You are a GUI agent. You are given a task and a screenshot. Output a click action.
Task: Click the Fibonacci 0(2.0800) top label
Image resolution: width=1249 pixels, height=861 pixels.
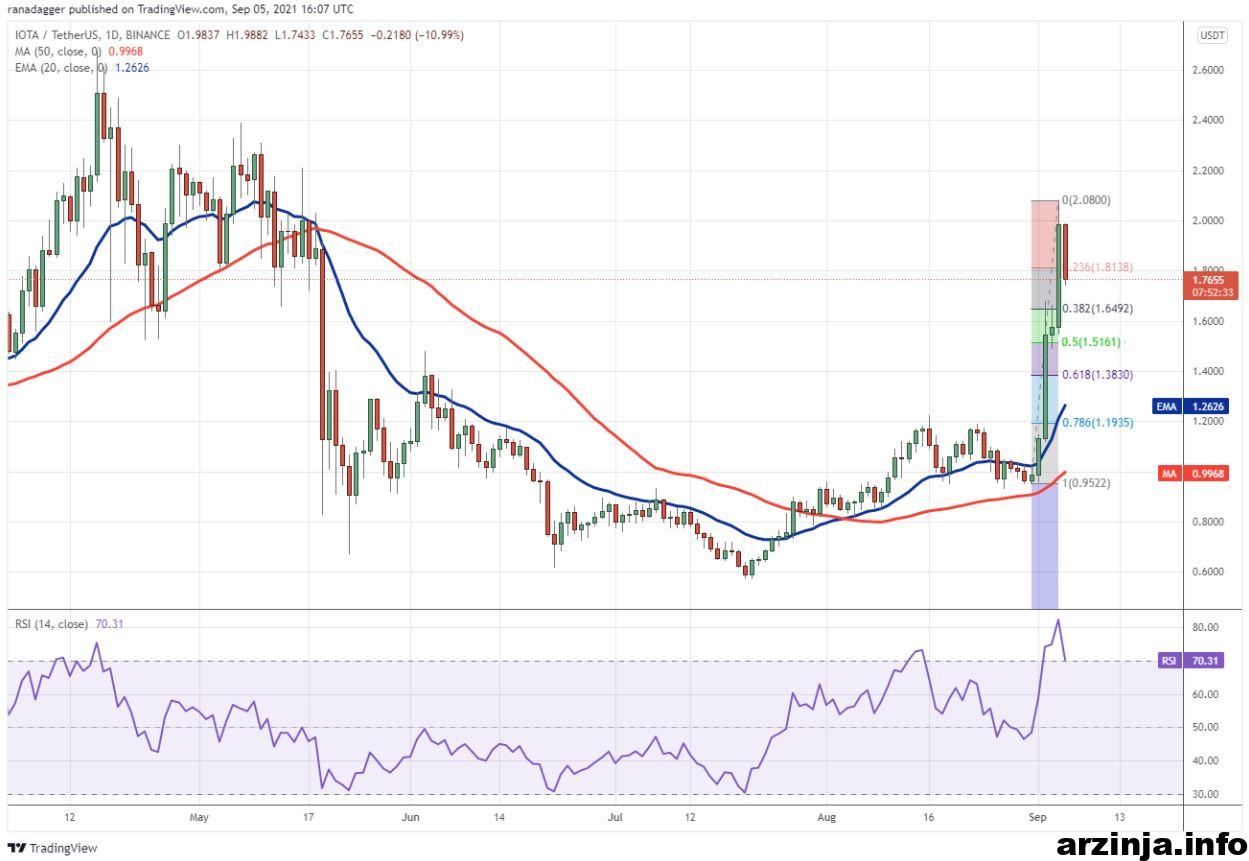coord(1086,200)
